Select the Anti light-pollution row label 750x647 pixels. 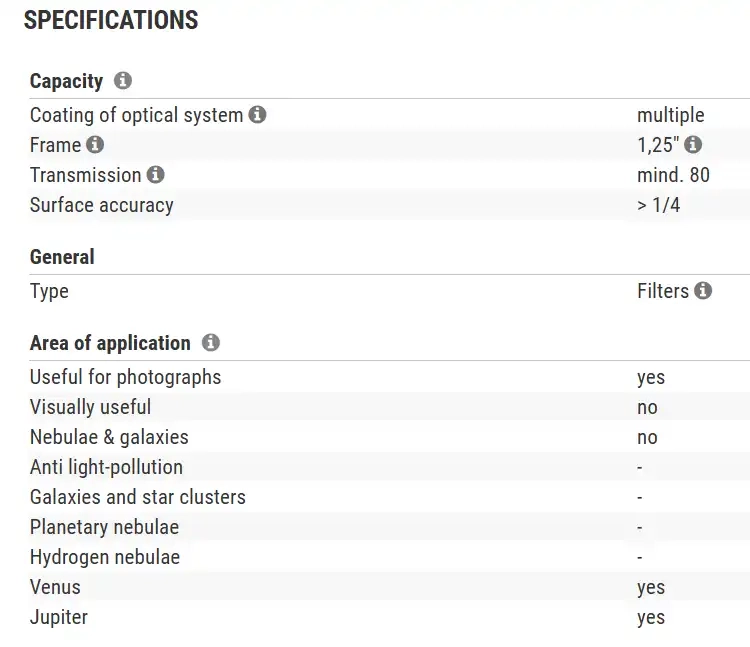(106, 467)
